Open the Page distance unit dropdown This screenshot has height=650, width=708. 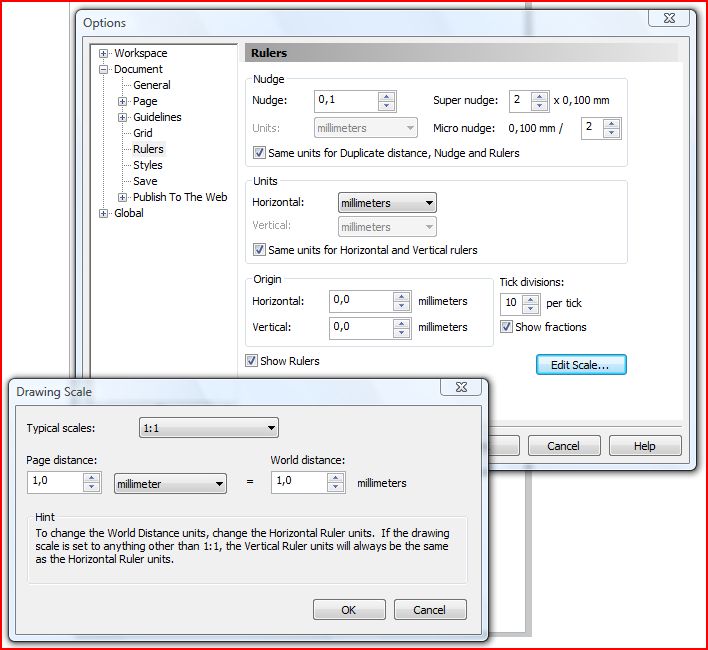click(x=170, y=483)
